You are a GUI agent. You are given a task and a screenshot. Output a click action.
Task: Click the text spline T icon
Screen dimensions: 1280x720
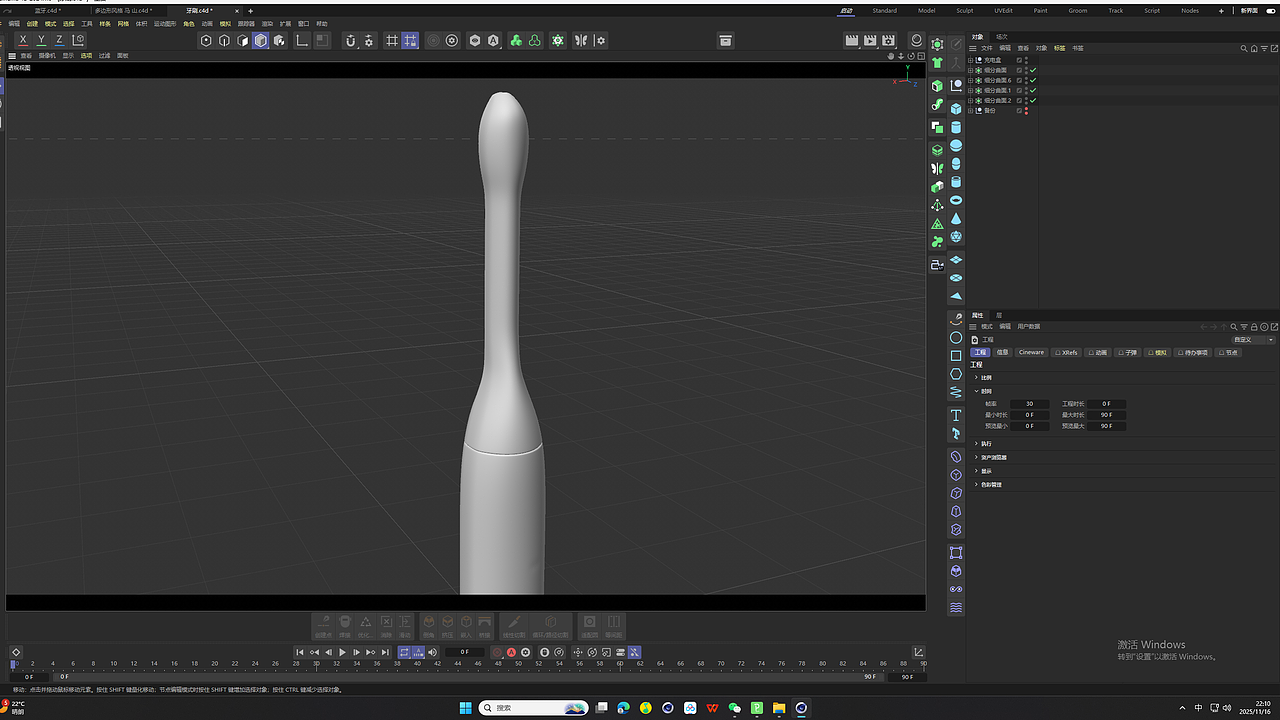(956, 415)
